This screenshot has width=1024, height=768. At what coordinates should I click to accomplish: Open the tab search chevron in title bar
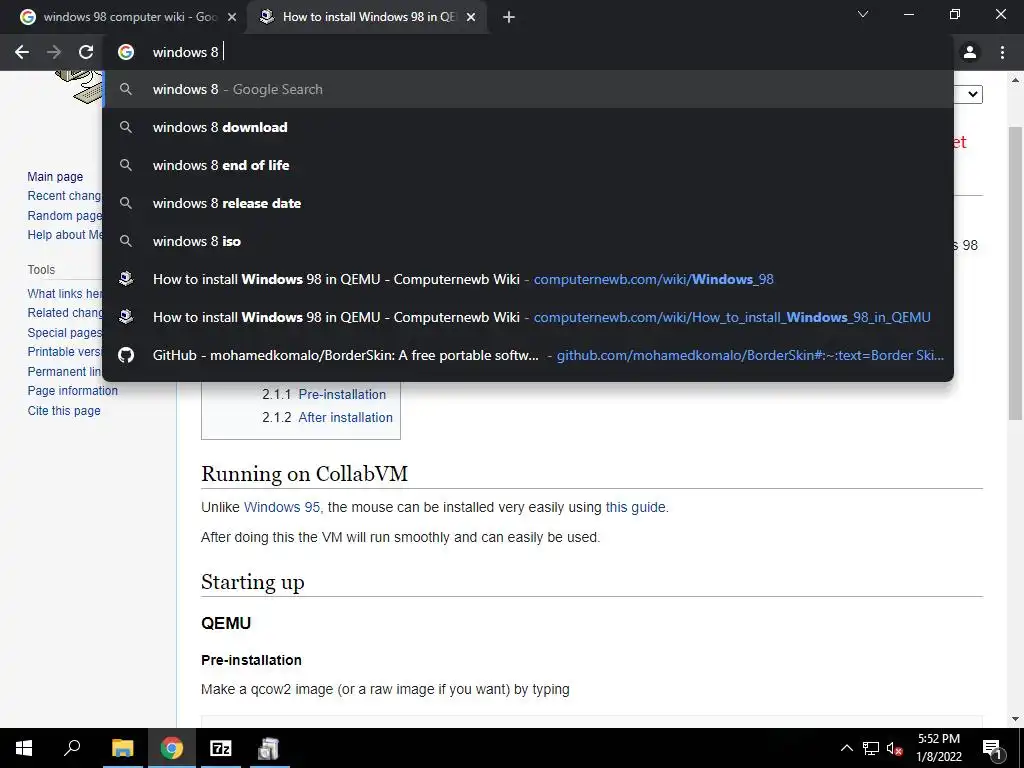pyautogui.click(x=863, y=14)
